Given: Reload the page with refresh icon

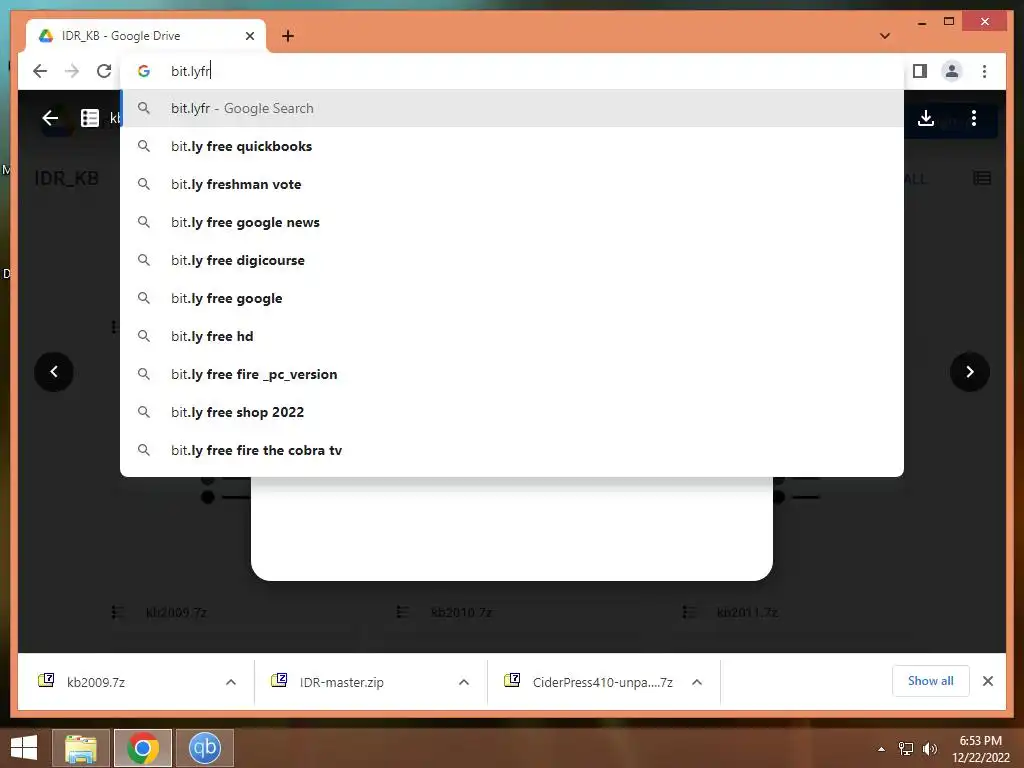Looking at the screenshot, I should [104, 71].
